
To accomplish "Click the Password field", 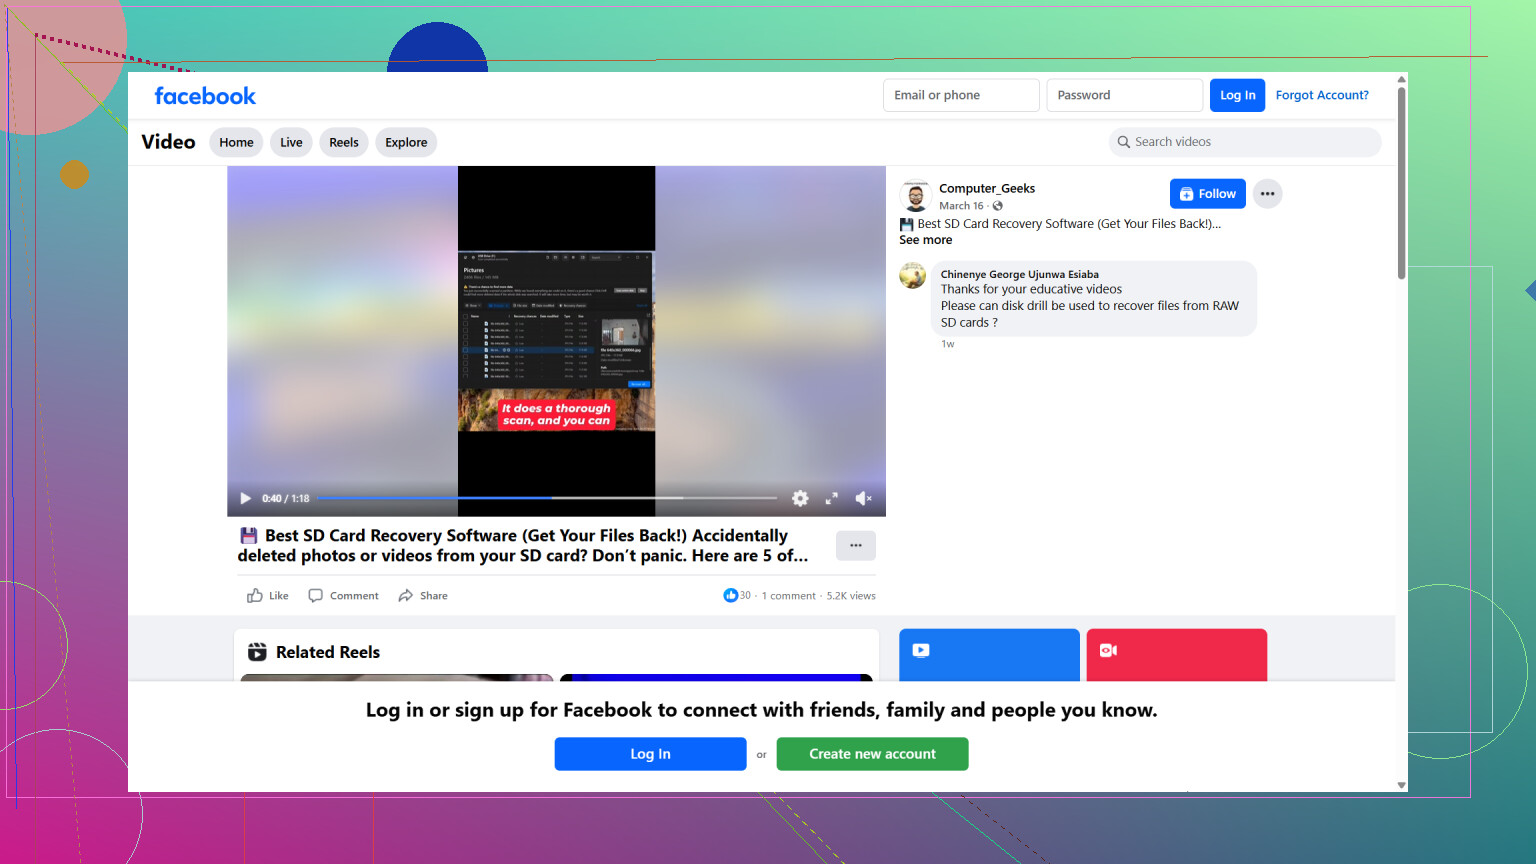I will point(1124,95).
